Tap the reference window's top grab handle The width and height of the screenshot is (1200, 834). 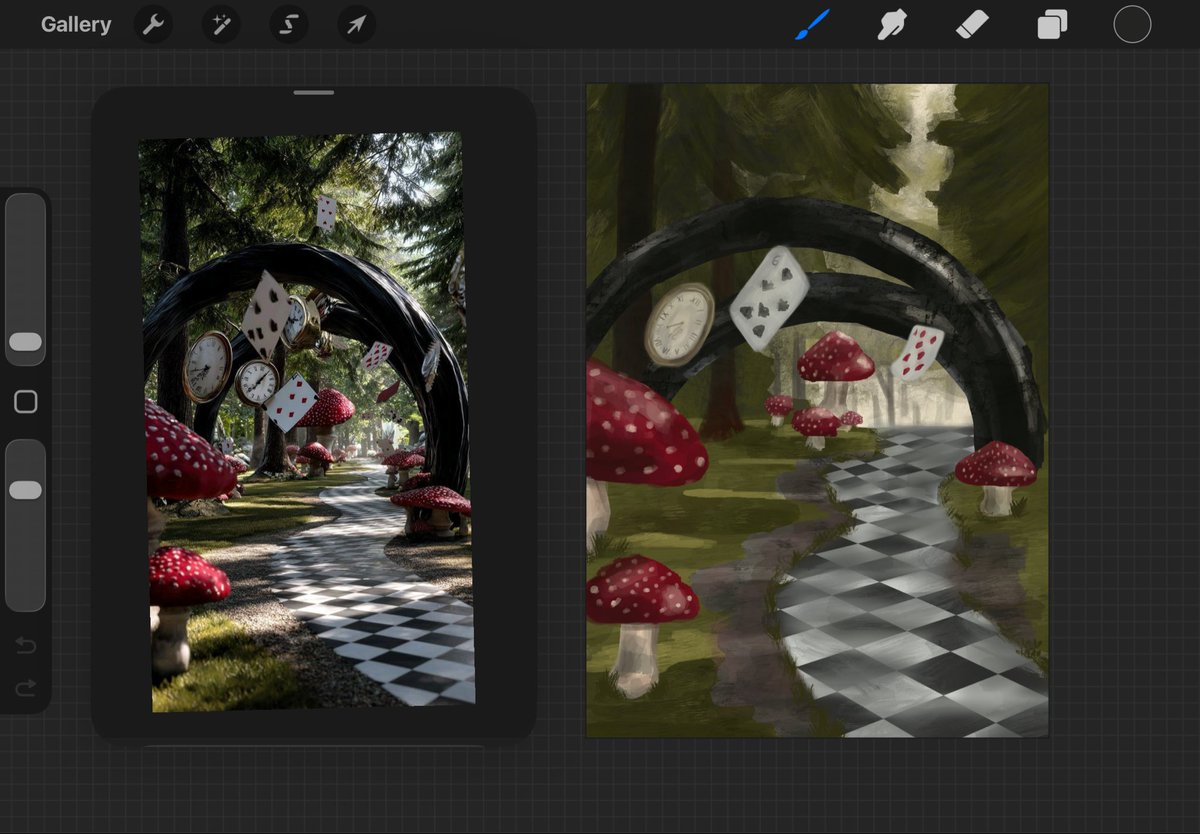pos(314,93)
